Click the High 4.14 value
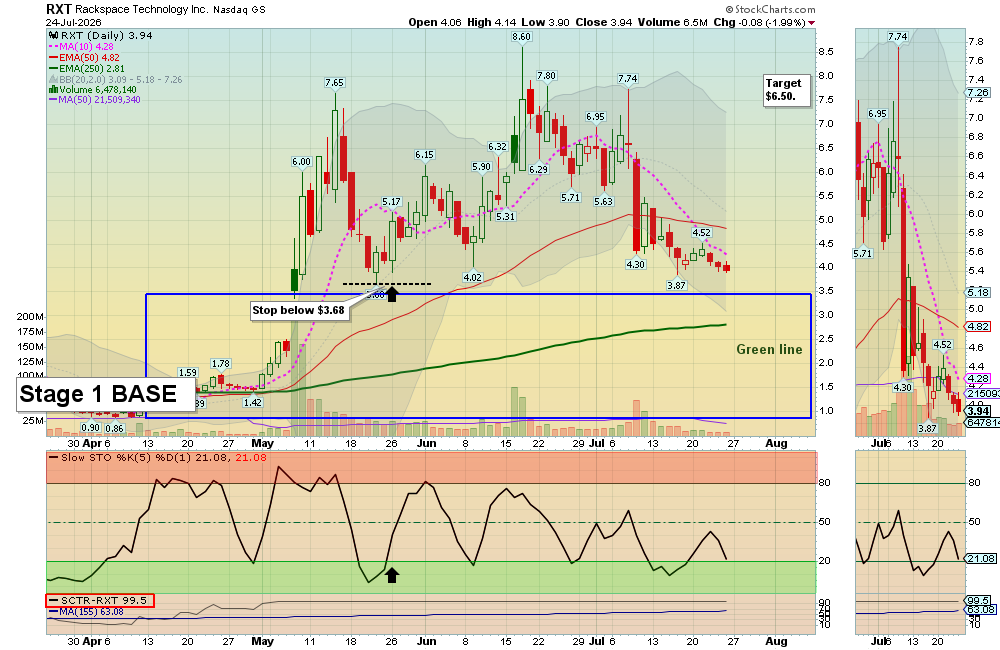This screenshot has width=1000, height=650. pyautogui.click(x=492, y=22)
